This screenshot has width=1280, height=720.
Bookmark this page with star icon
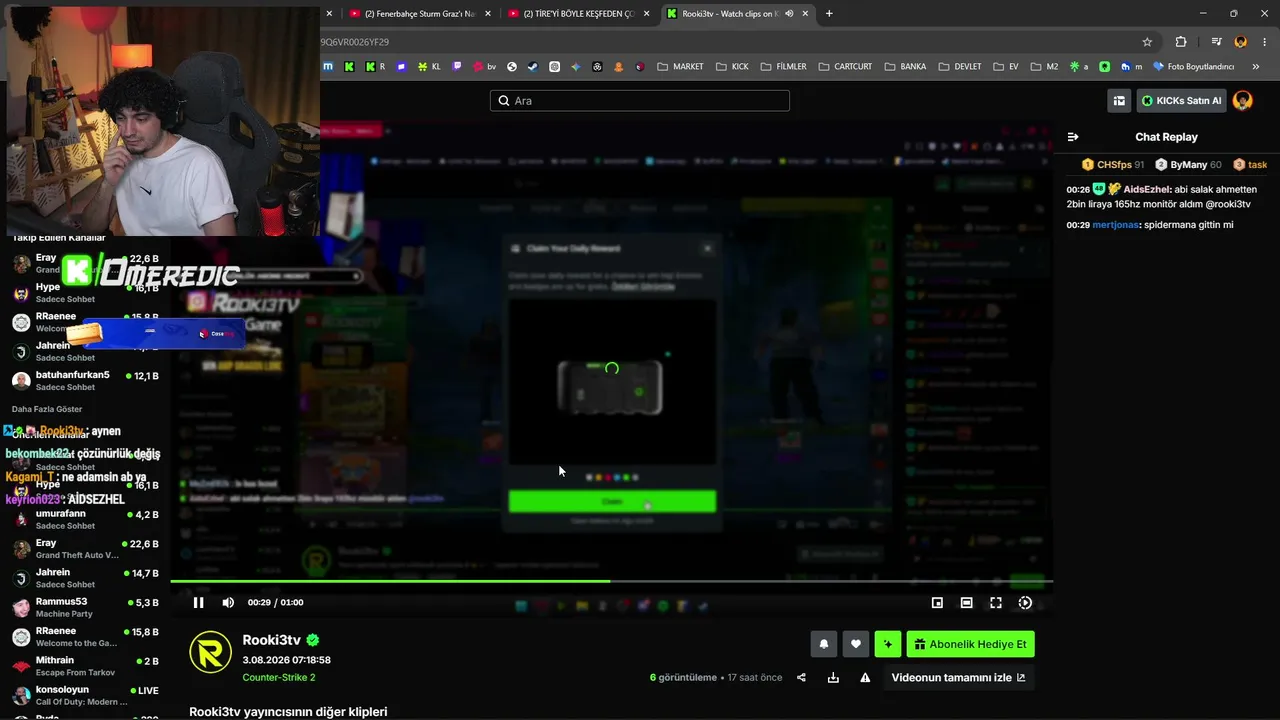click(1147, 42)
